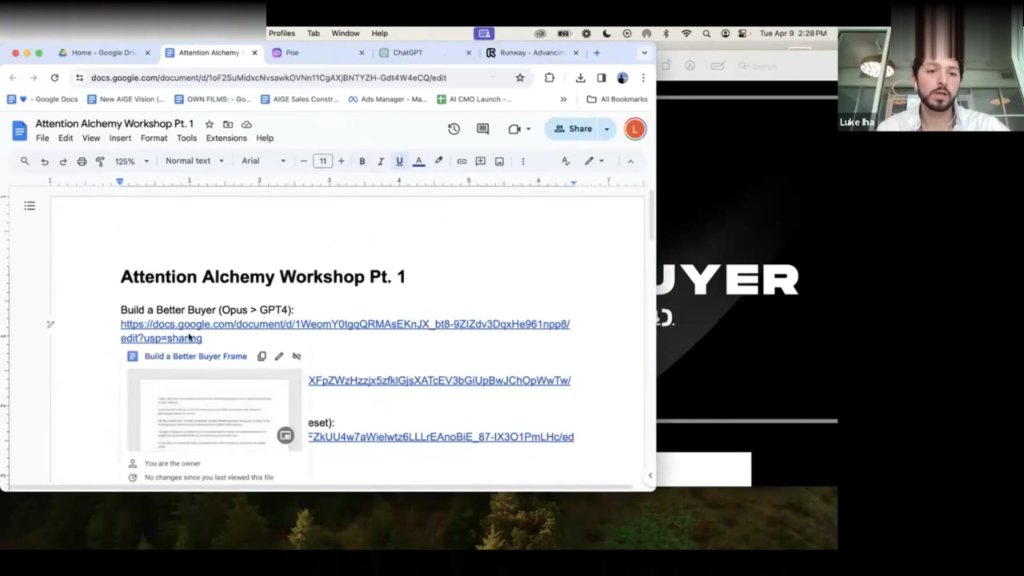Decrease the font size

coord(304,161)
